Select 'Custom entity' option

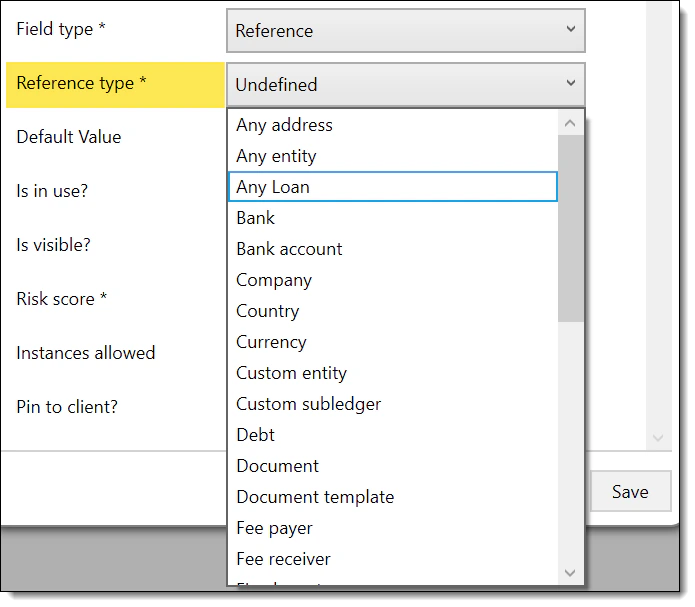pyautogui.click(x=393, y=373)
